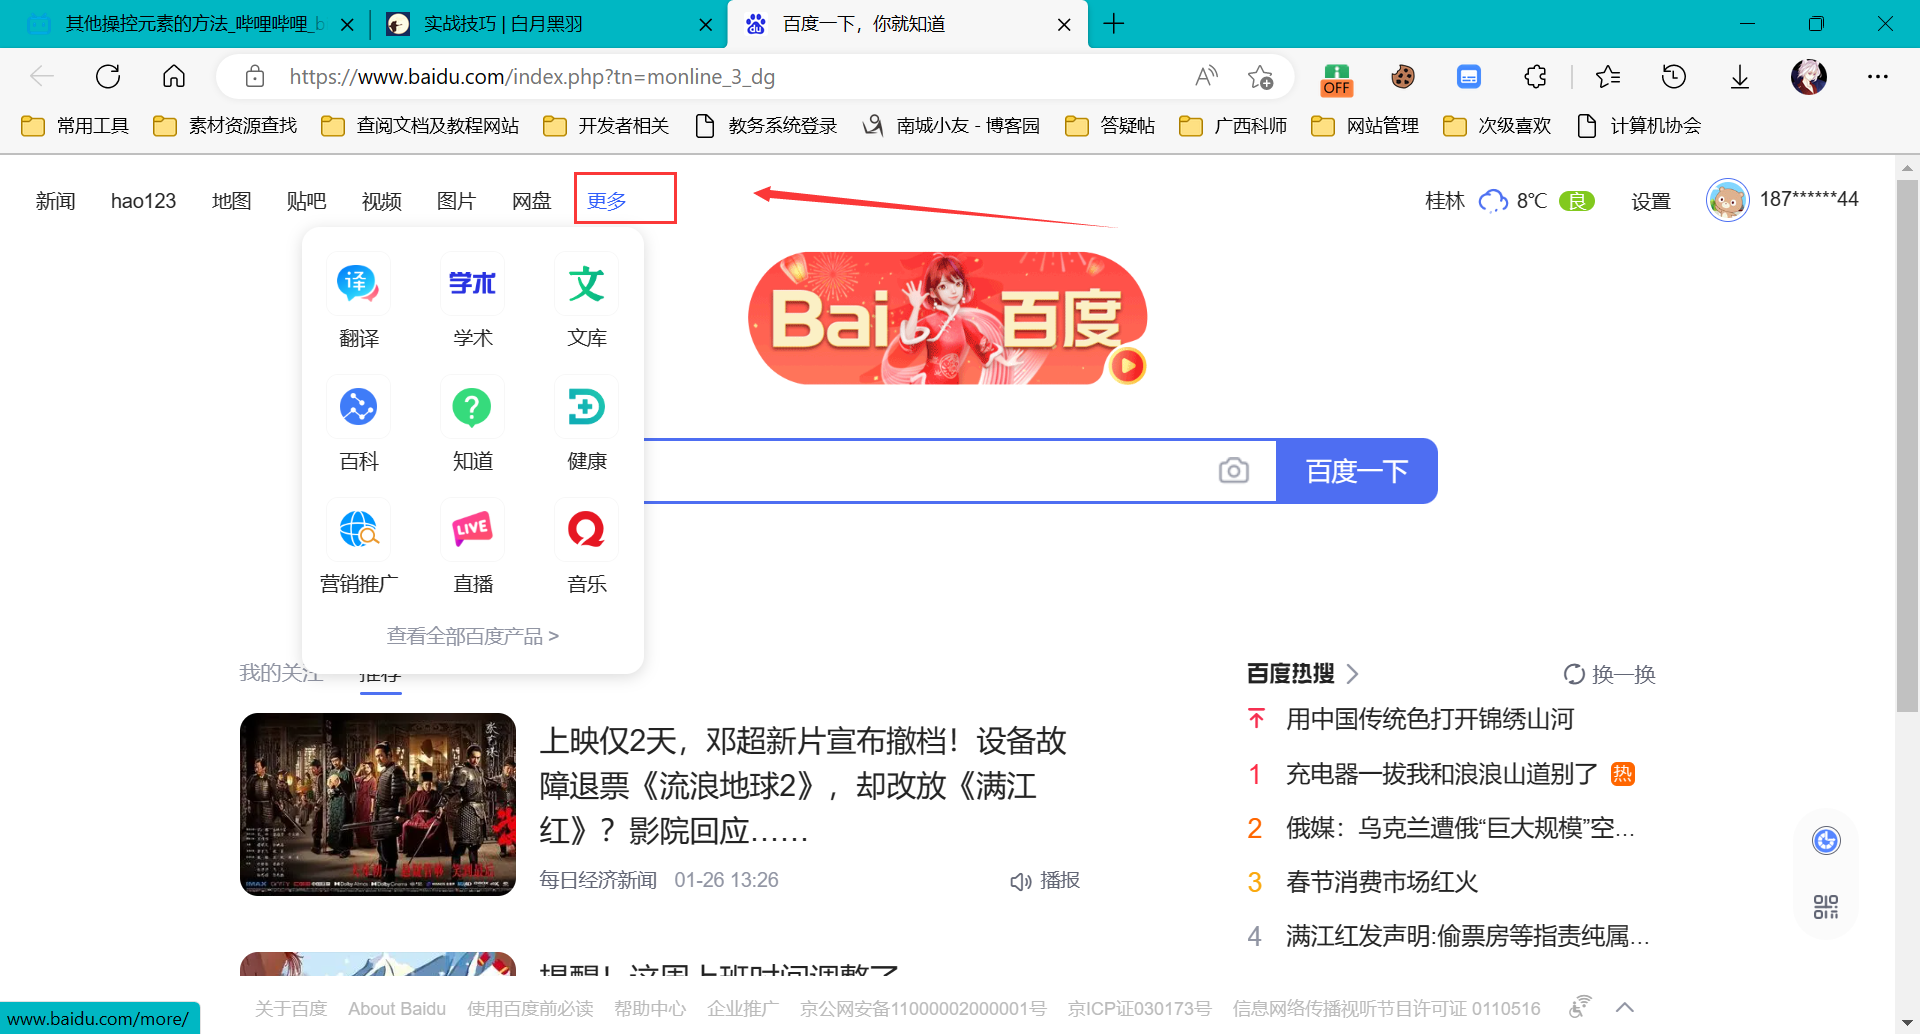Open Baidu Scholar (学术) icon
The image size is (1920, 1034).
[472, 284]
